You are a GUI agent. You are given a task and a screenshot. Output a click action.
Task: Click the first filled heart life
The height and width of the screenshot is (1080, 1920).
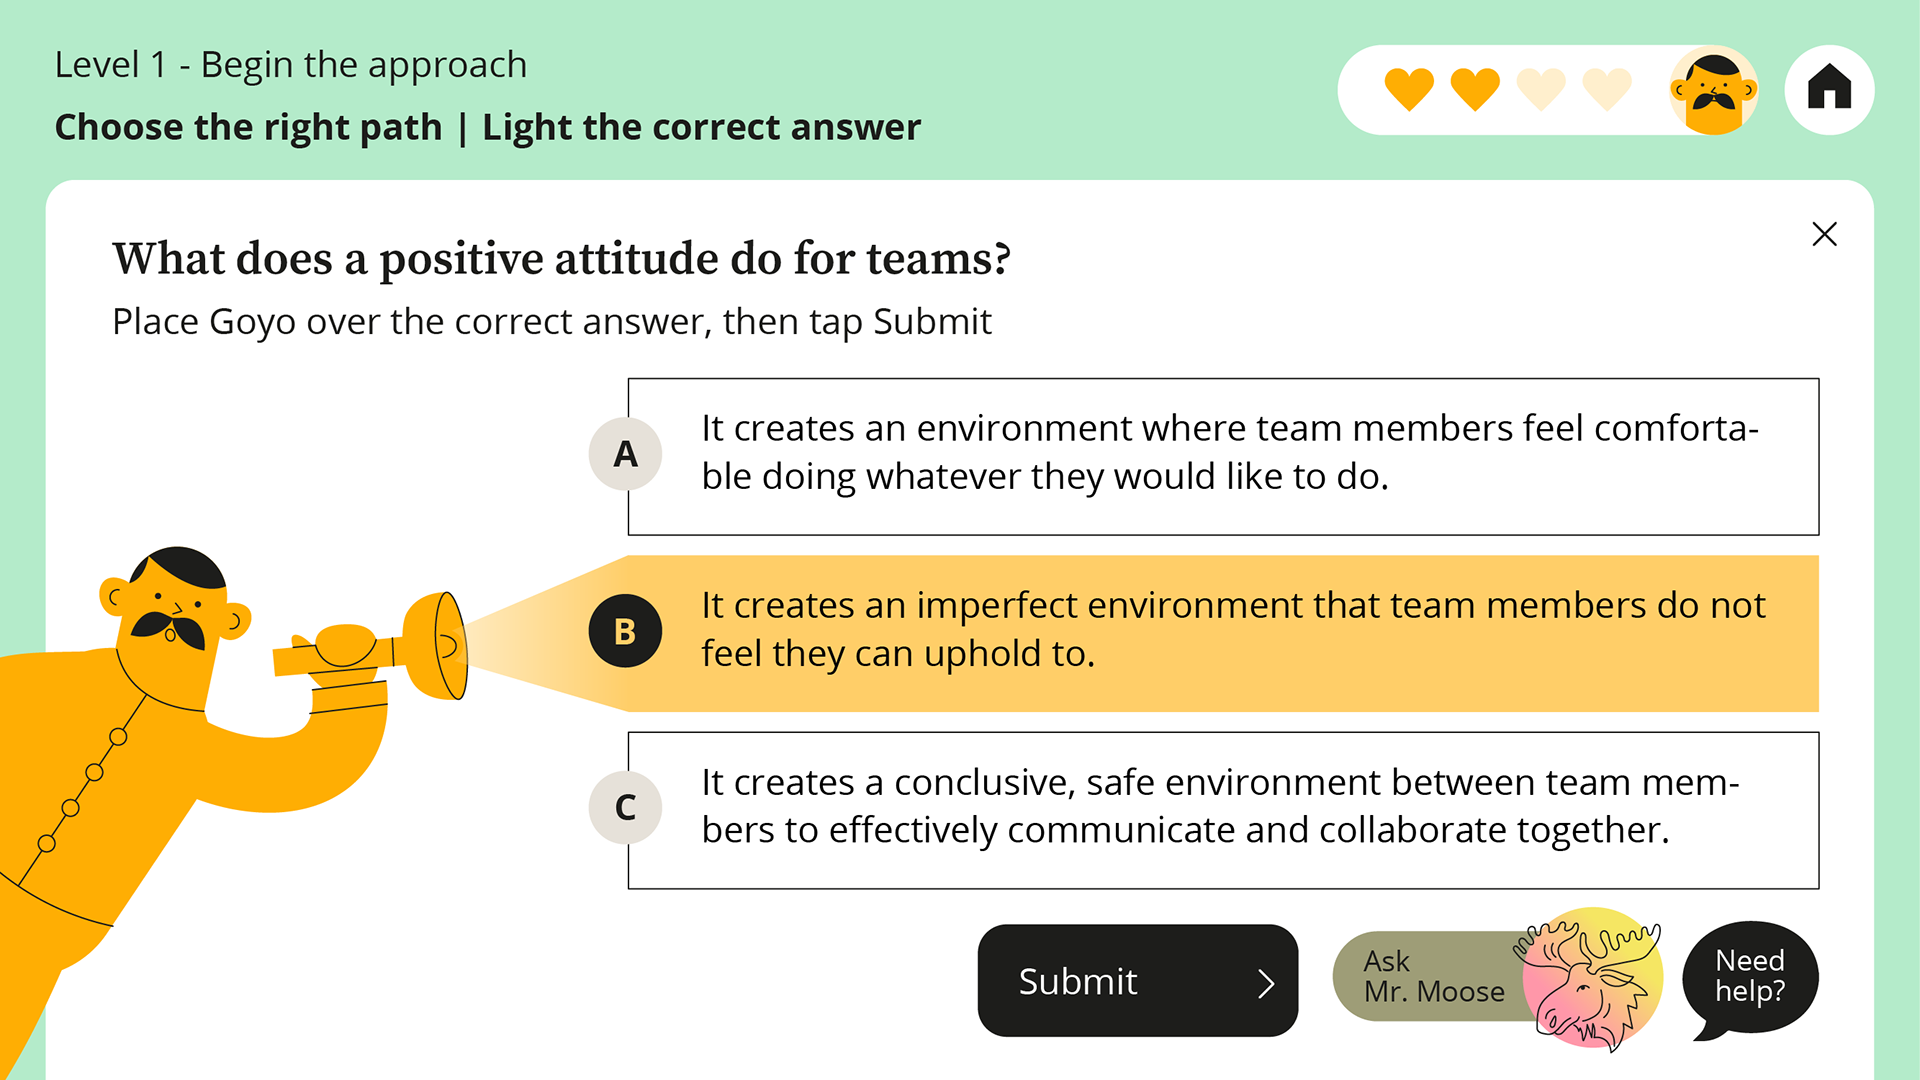coord(1409,90)
